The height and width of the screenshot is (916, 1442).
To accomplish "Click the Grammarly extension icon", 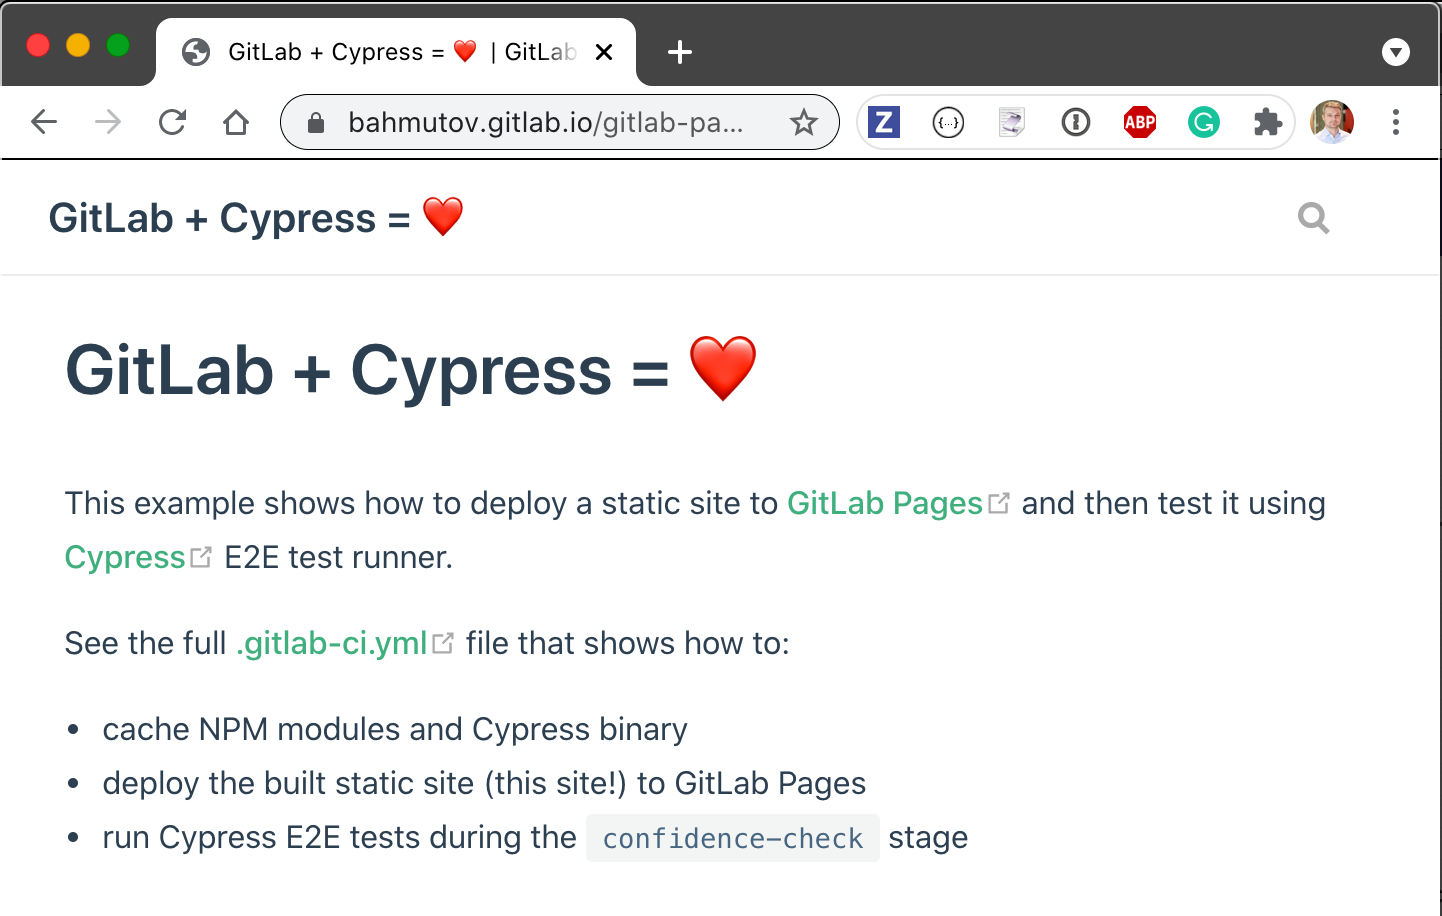I will point(1203,123).
